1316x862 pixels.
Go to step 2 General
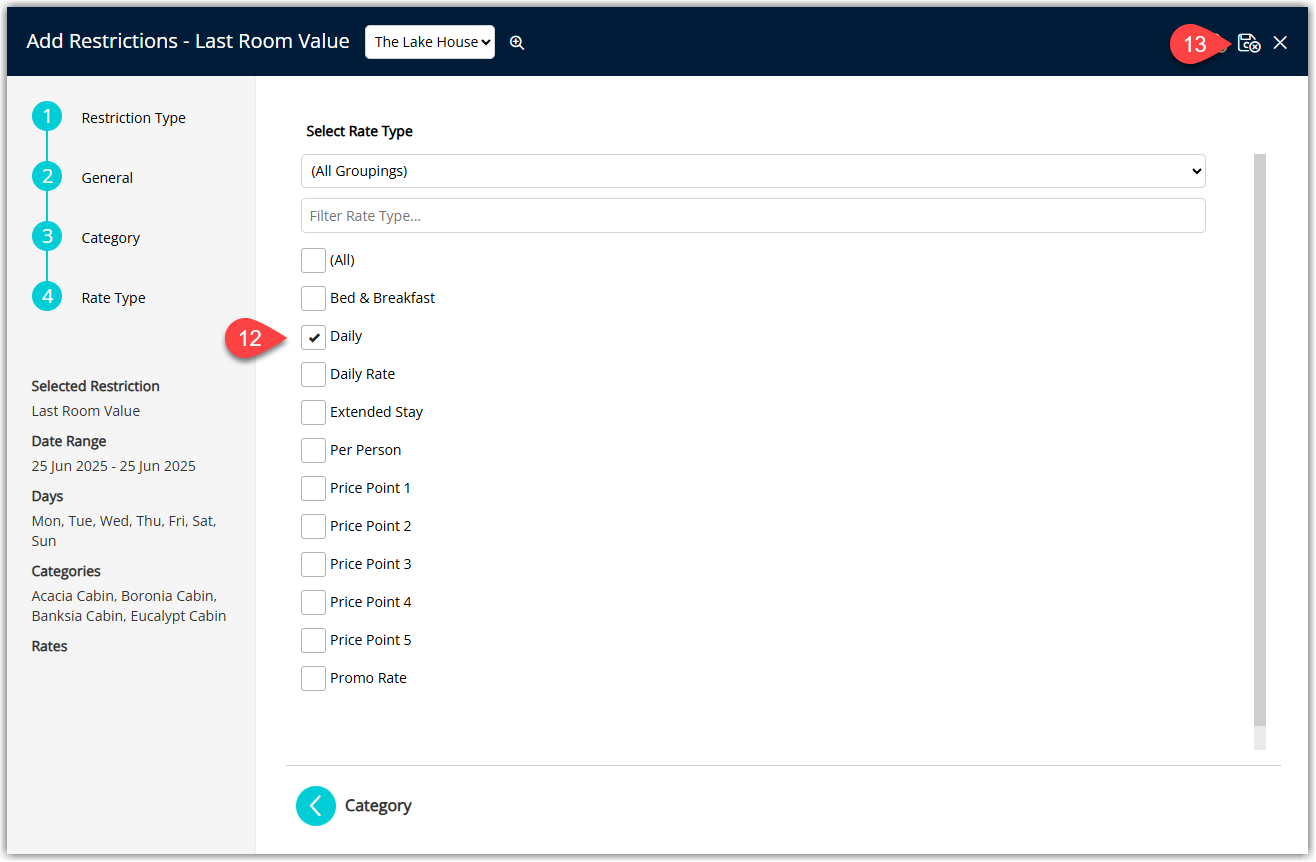coord(47,177)
